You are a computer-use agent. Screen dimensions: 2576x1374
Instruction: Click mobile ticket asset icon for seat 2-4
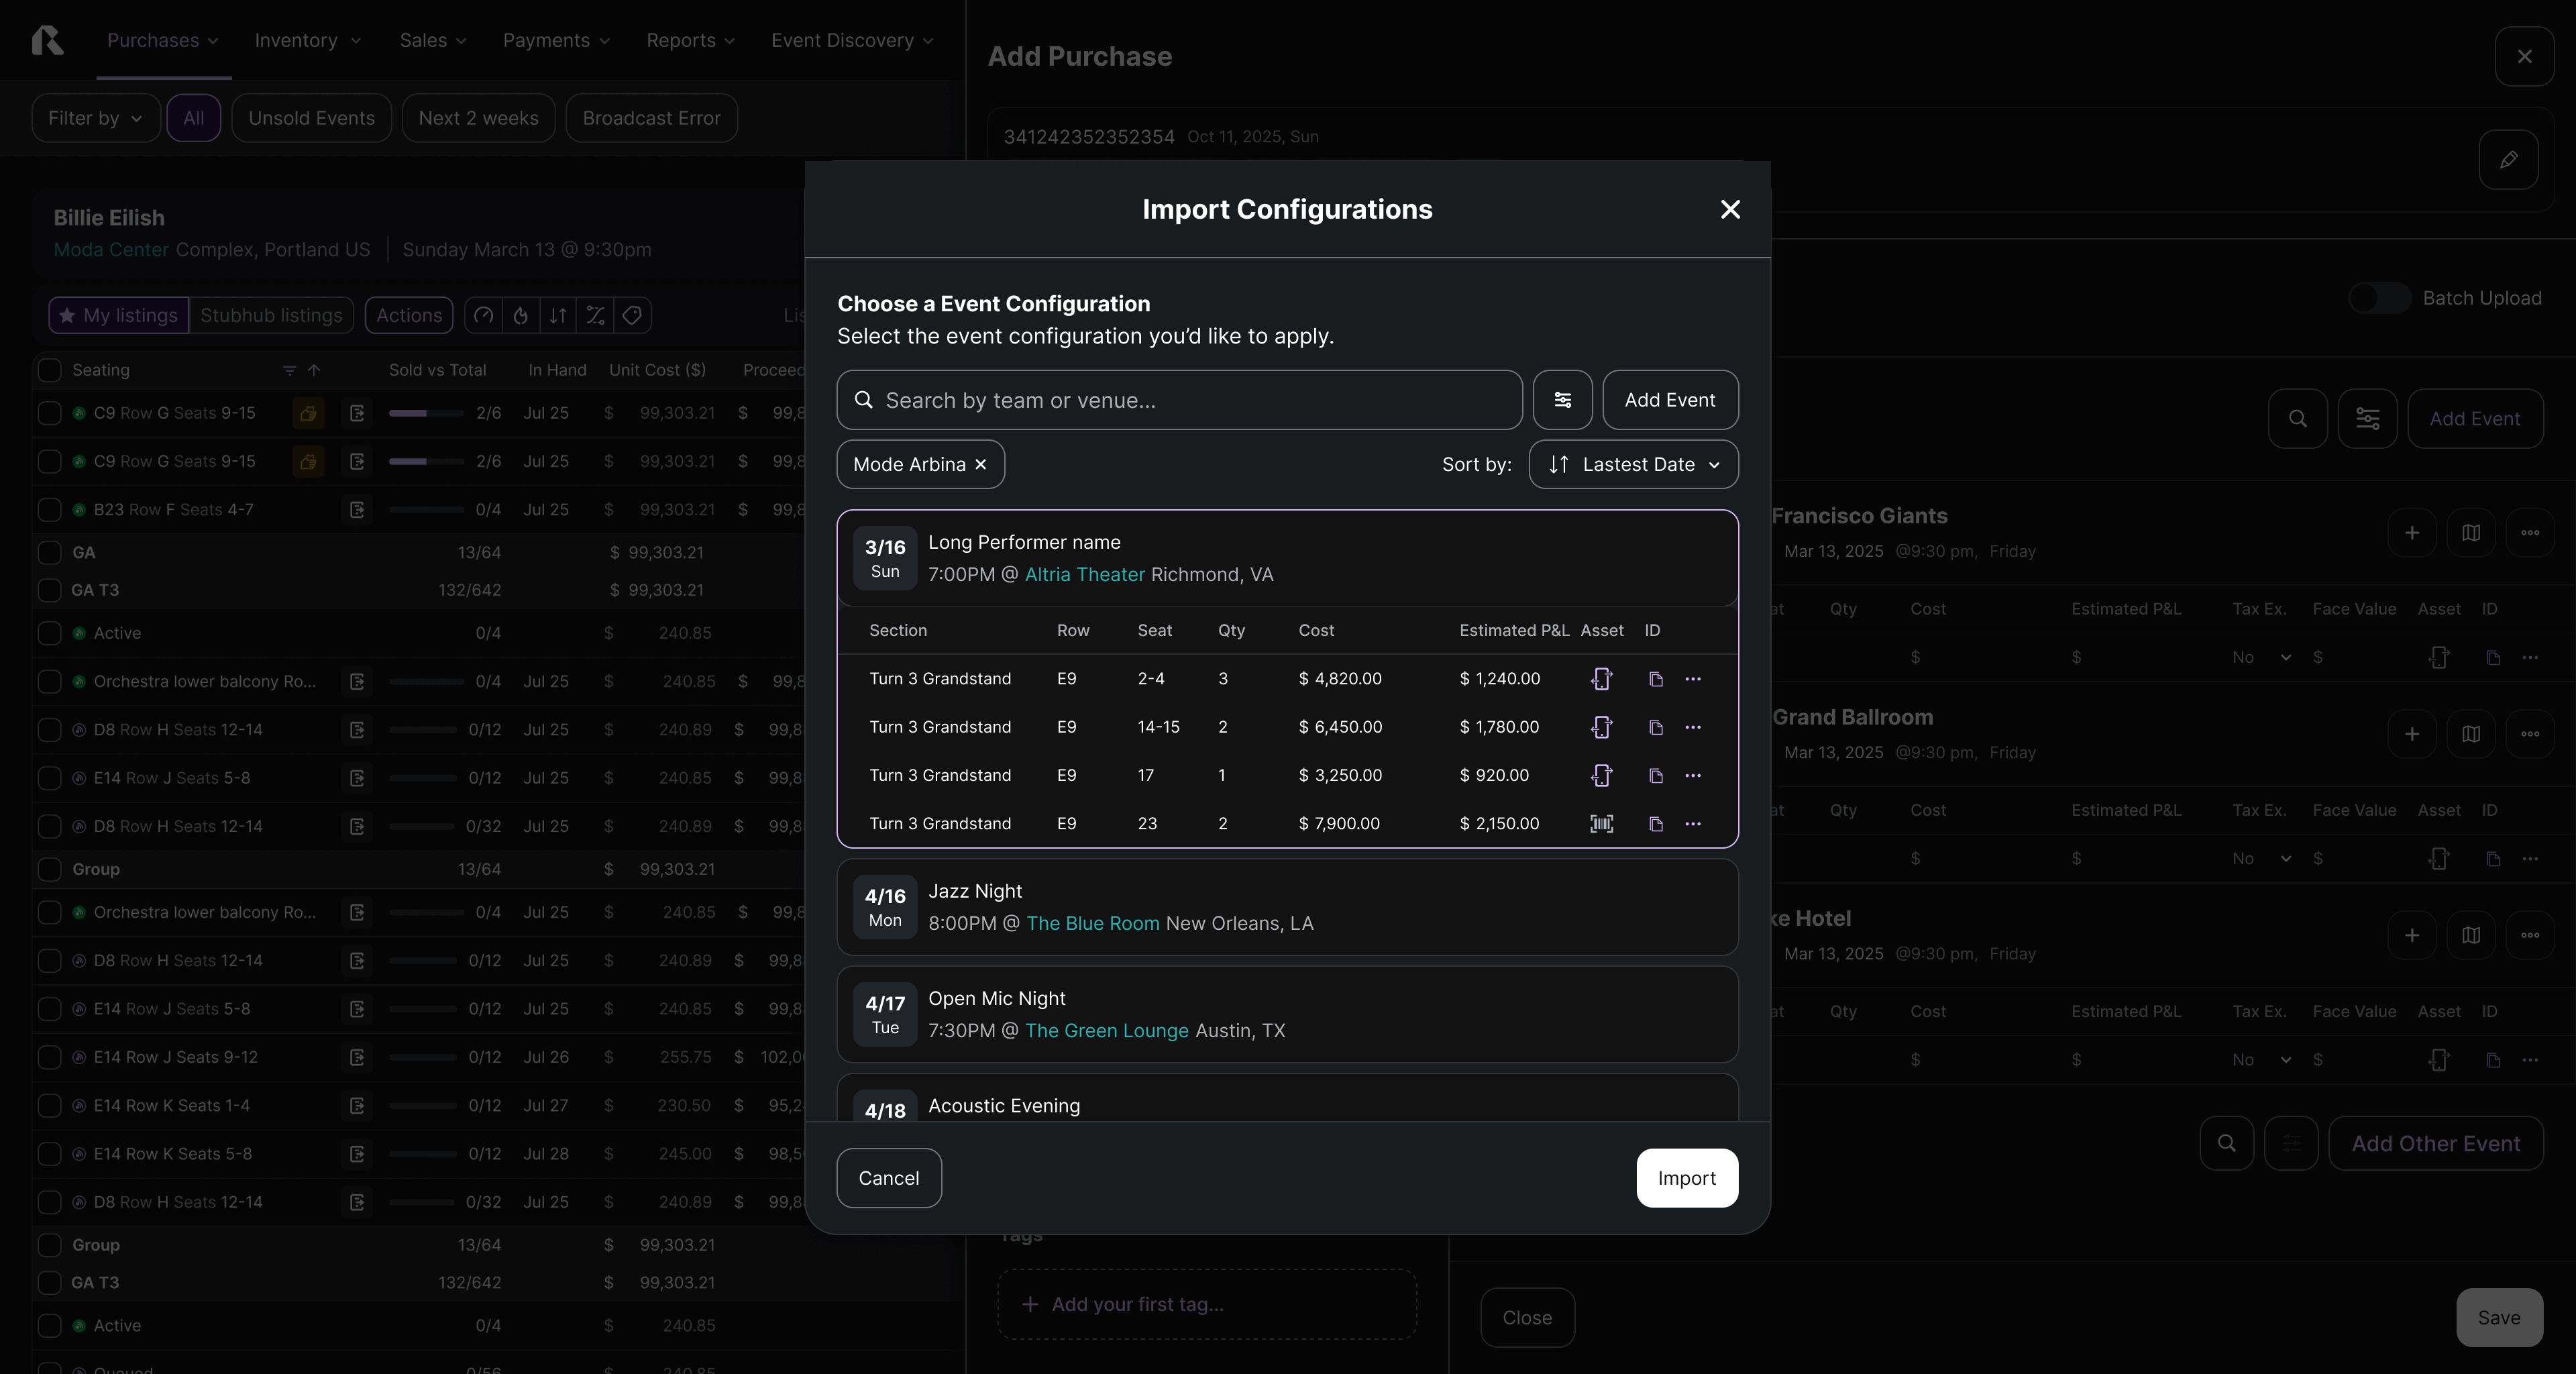coord(1601,679)
